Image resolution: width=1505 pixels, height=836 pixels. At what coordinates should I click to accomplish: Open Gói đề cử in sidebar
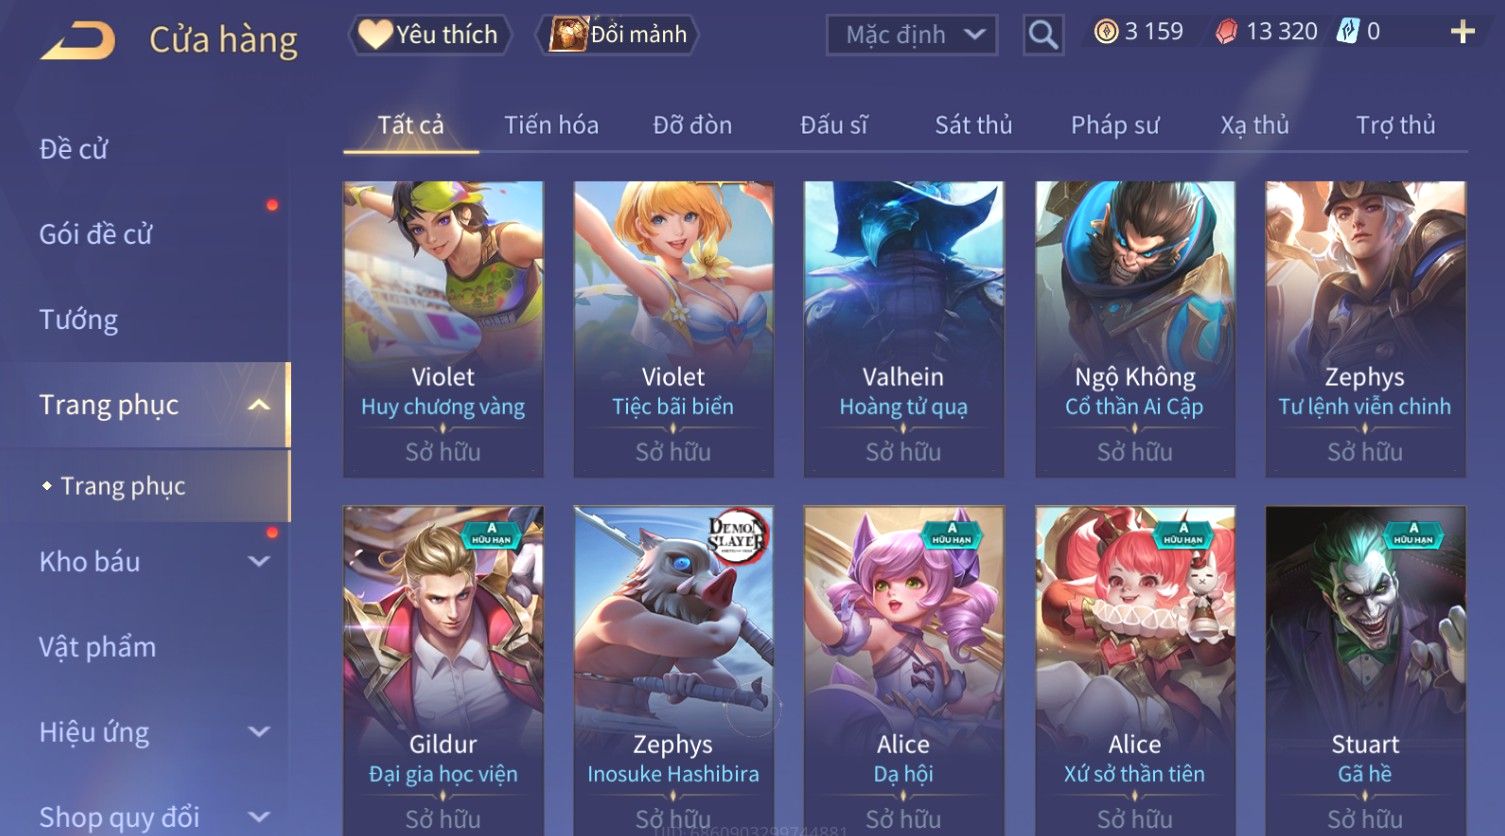pos(95,235)
